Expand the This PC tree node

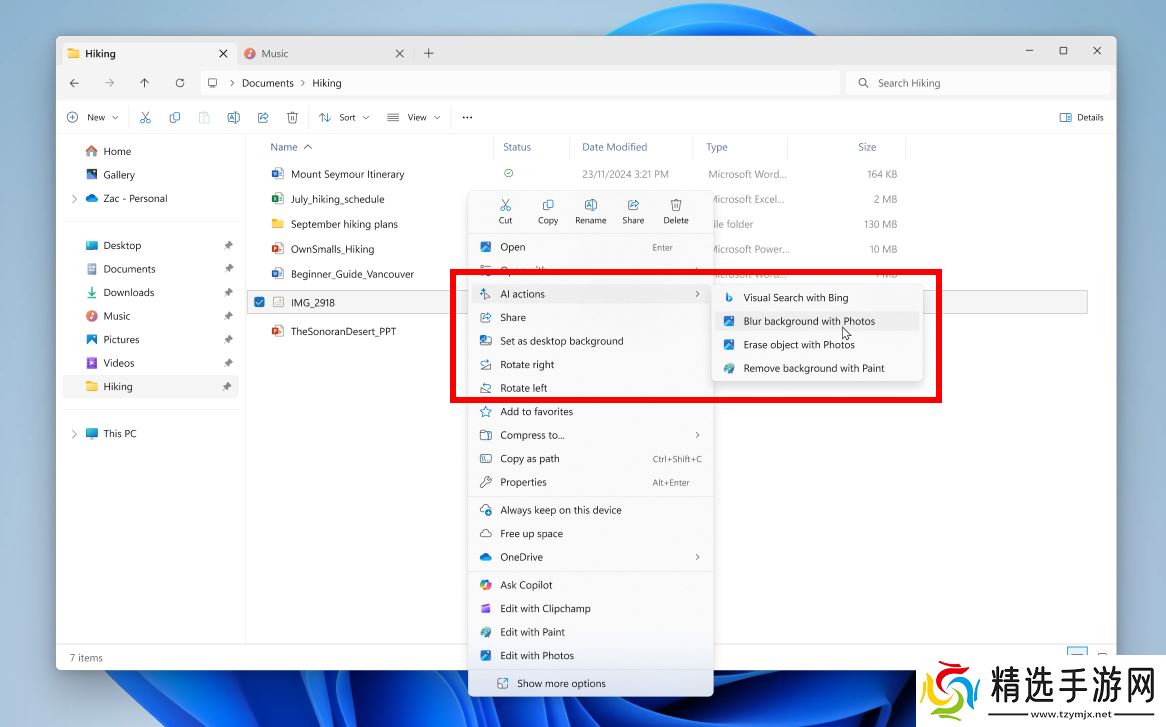pos(74,434)
